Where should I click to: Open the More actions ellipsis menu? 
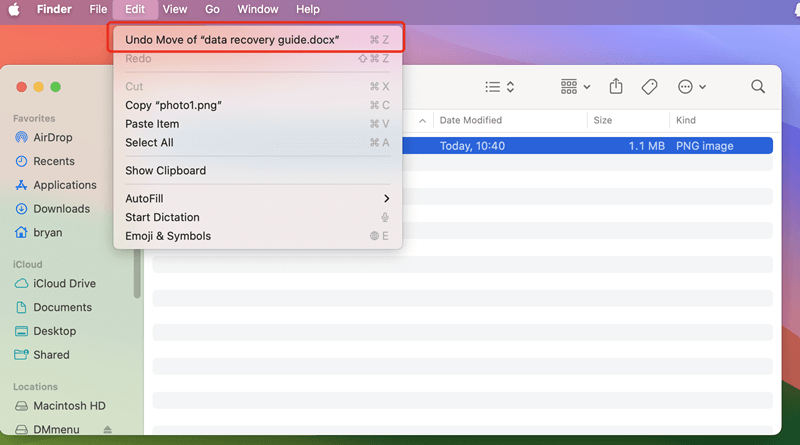click(x=691, y=87)
